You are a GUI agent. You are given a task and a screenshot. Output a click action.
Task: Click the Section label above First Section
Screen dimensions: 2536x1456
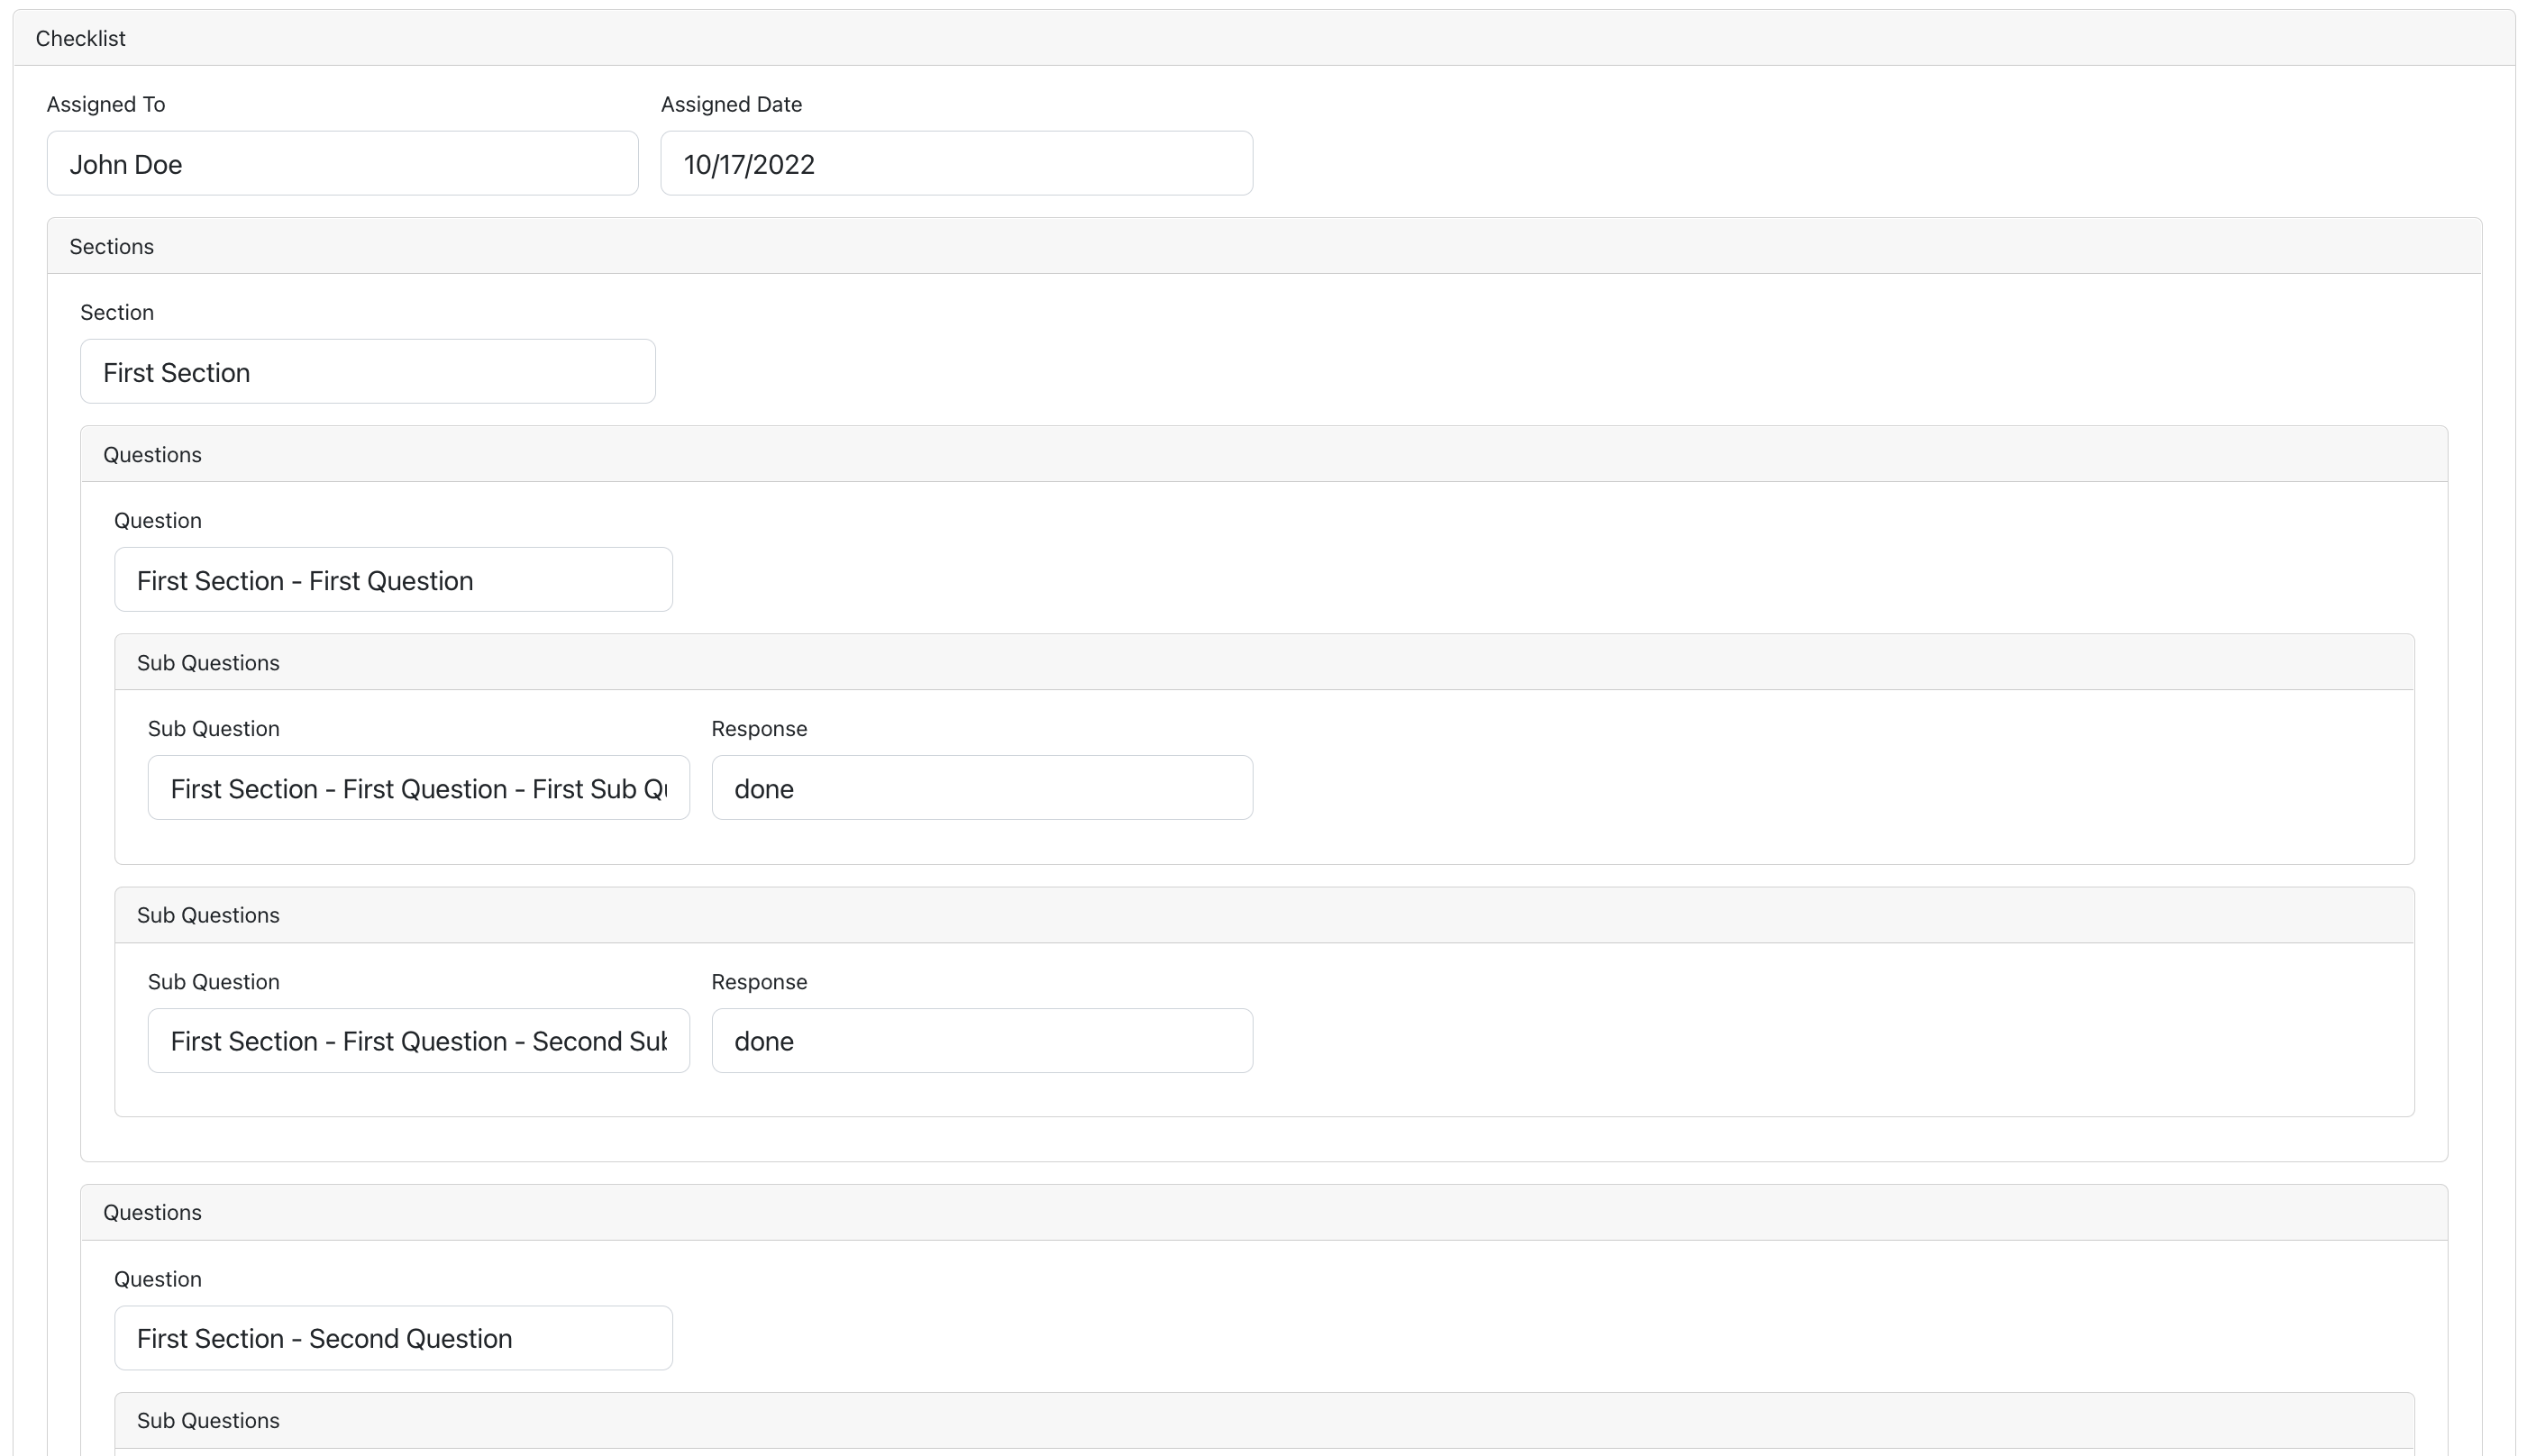117,312
